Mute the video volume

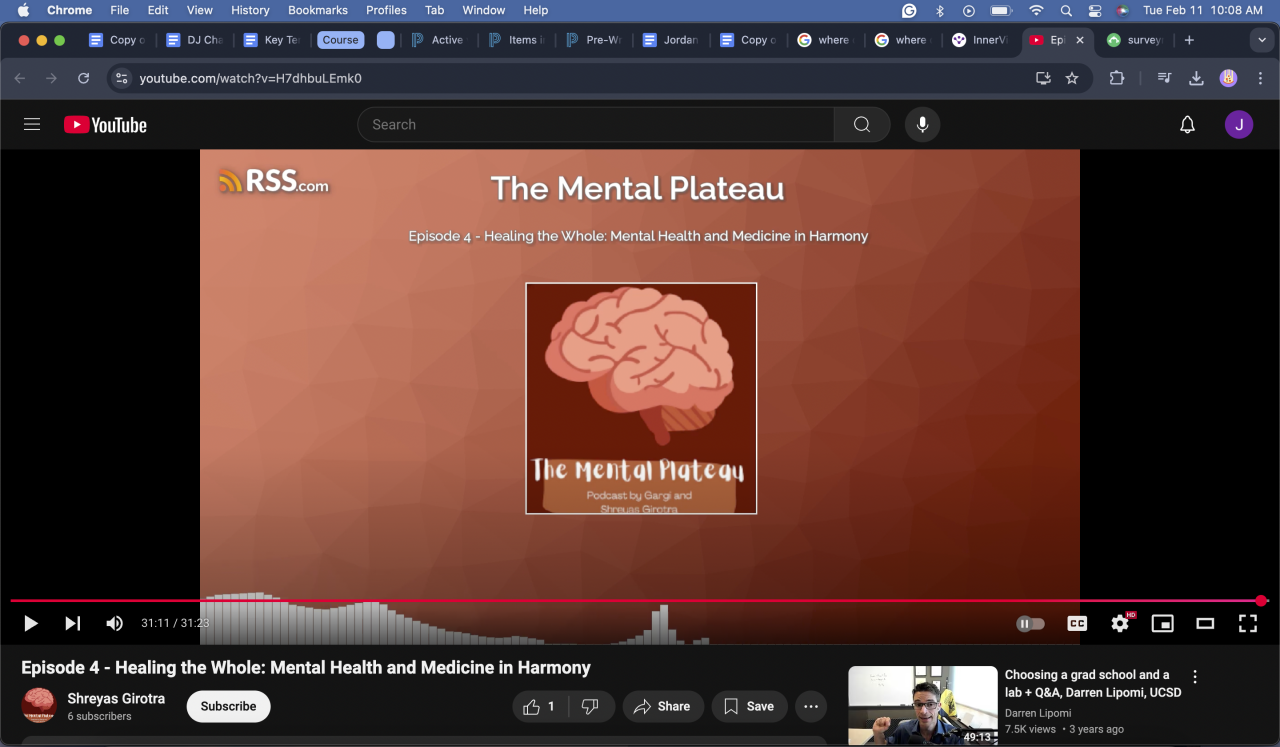click(x=114, y=624)
